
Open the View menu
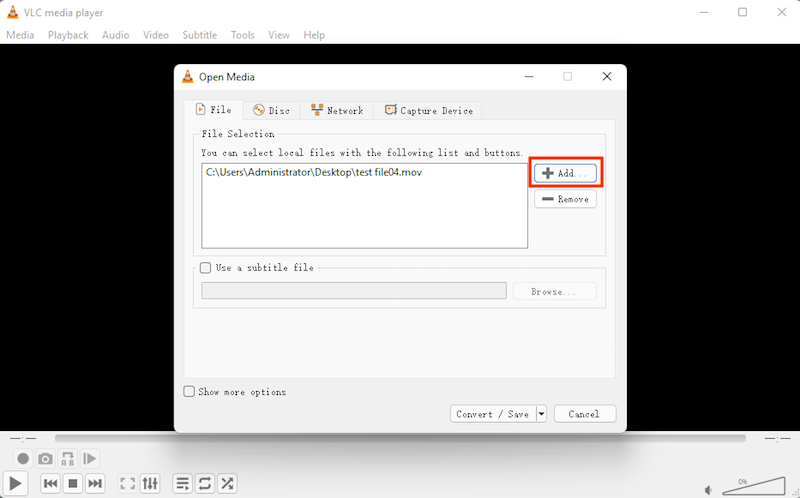tap(279, 35)
